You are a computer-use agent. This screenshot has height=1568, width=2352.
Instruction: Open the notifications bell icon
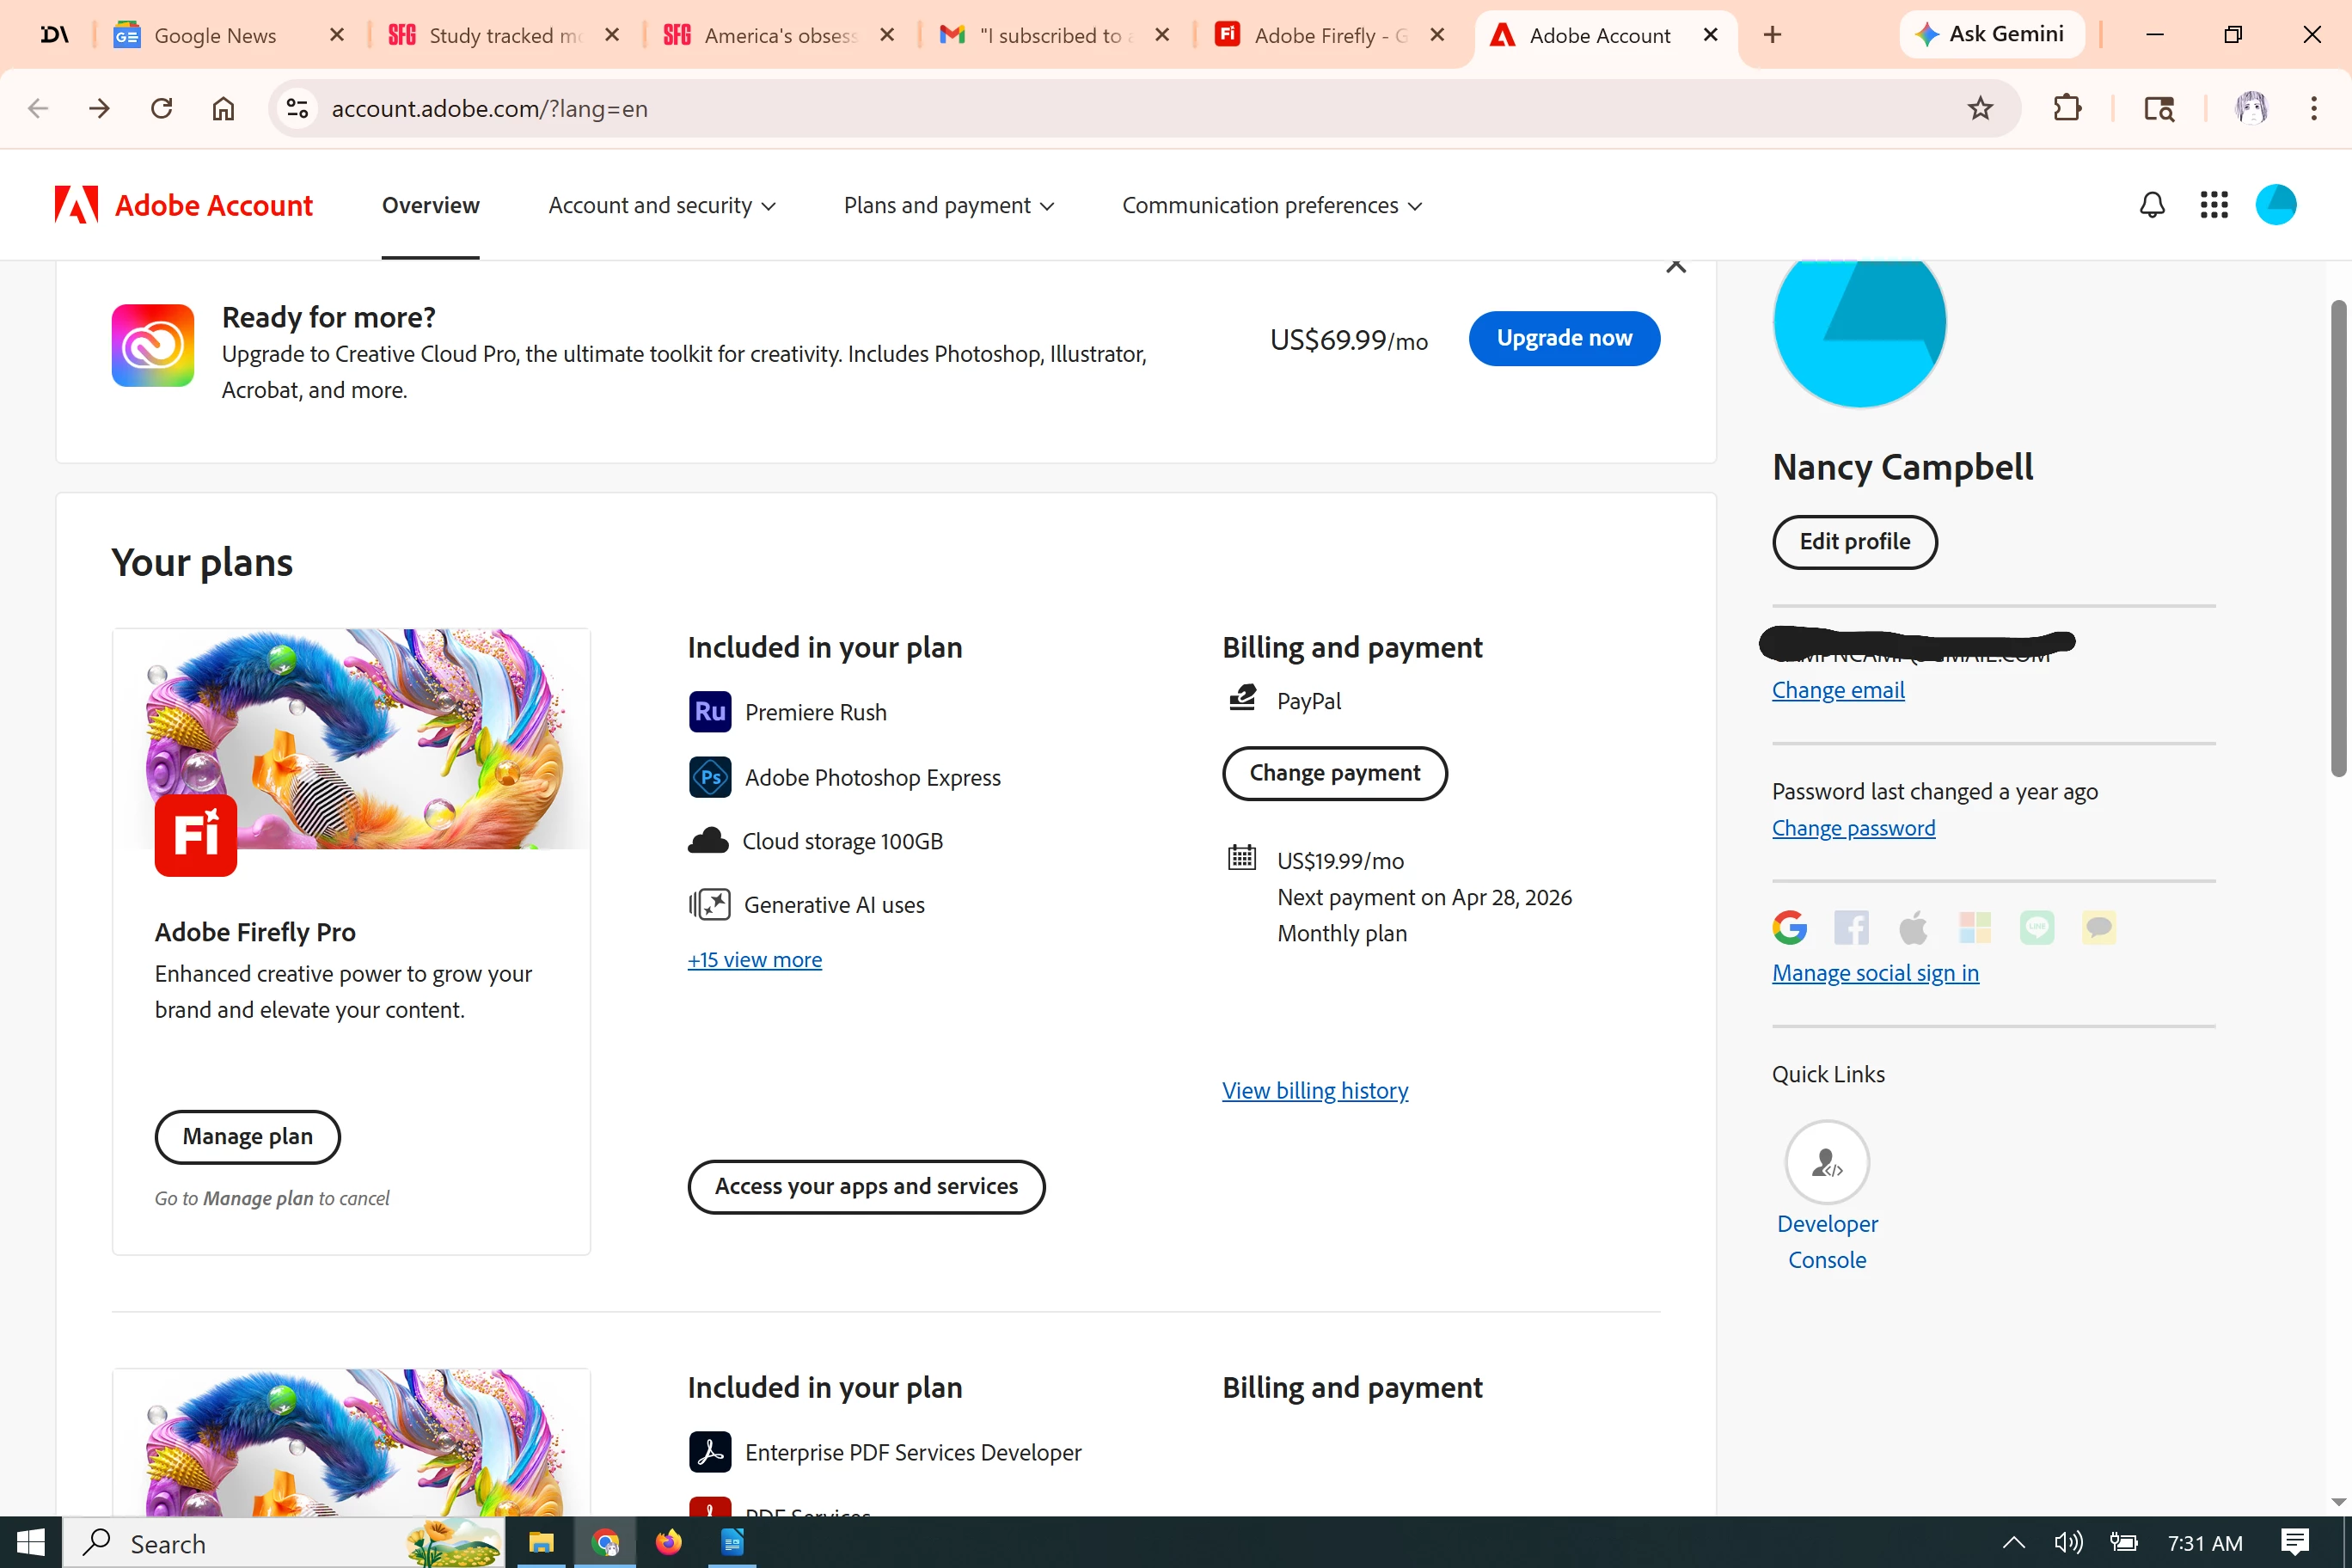[x=2151, y=205]
